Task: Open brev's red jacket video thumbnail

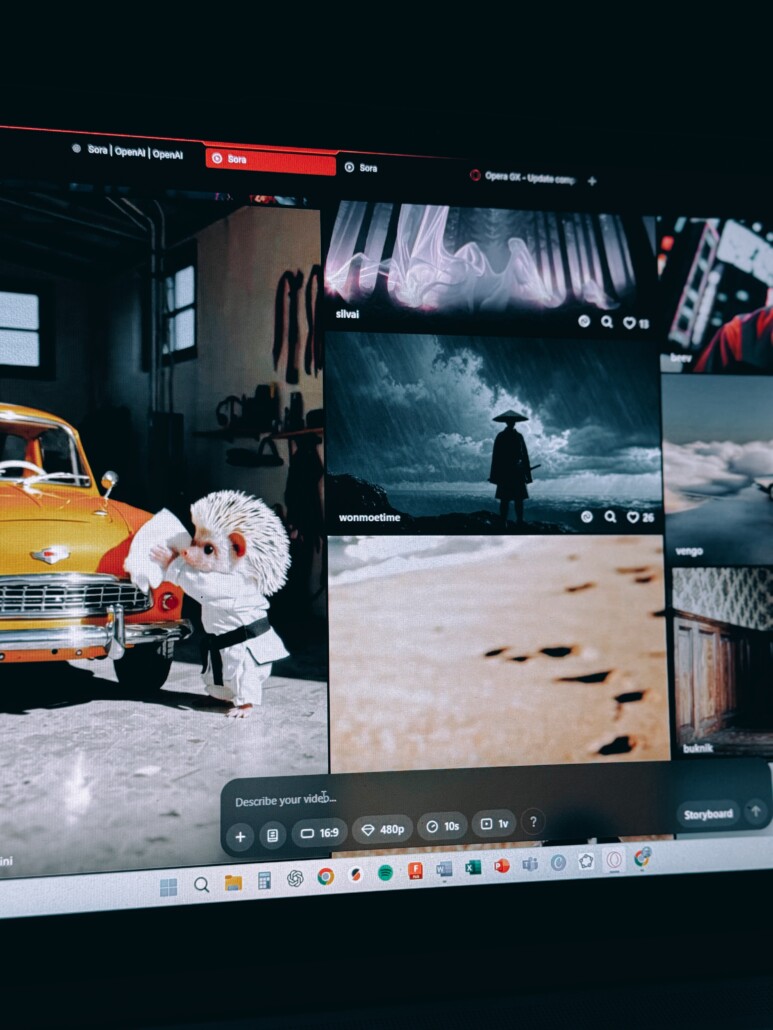Action: (716, 294)
